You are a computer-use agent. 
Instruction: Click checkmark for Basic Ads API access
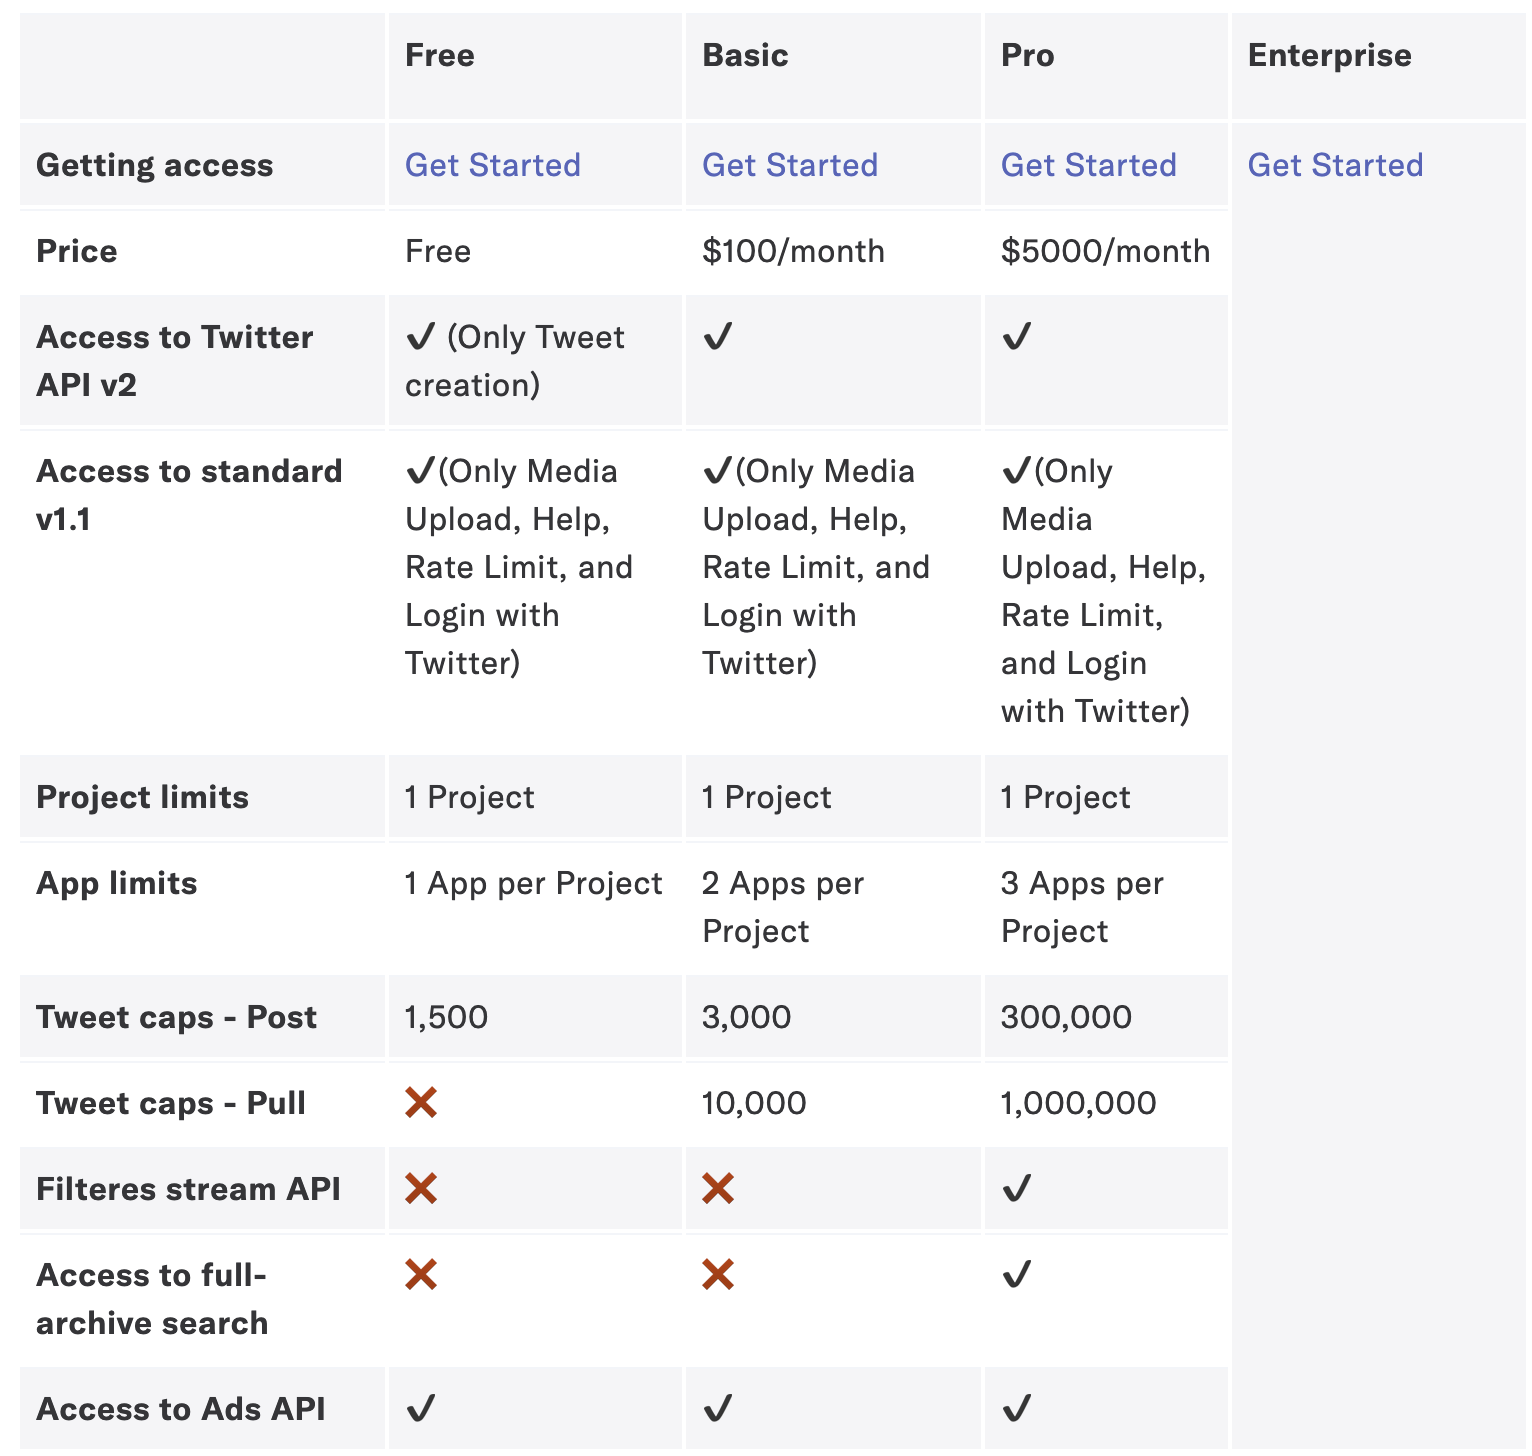coord(717,1409)
